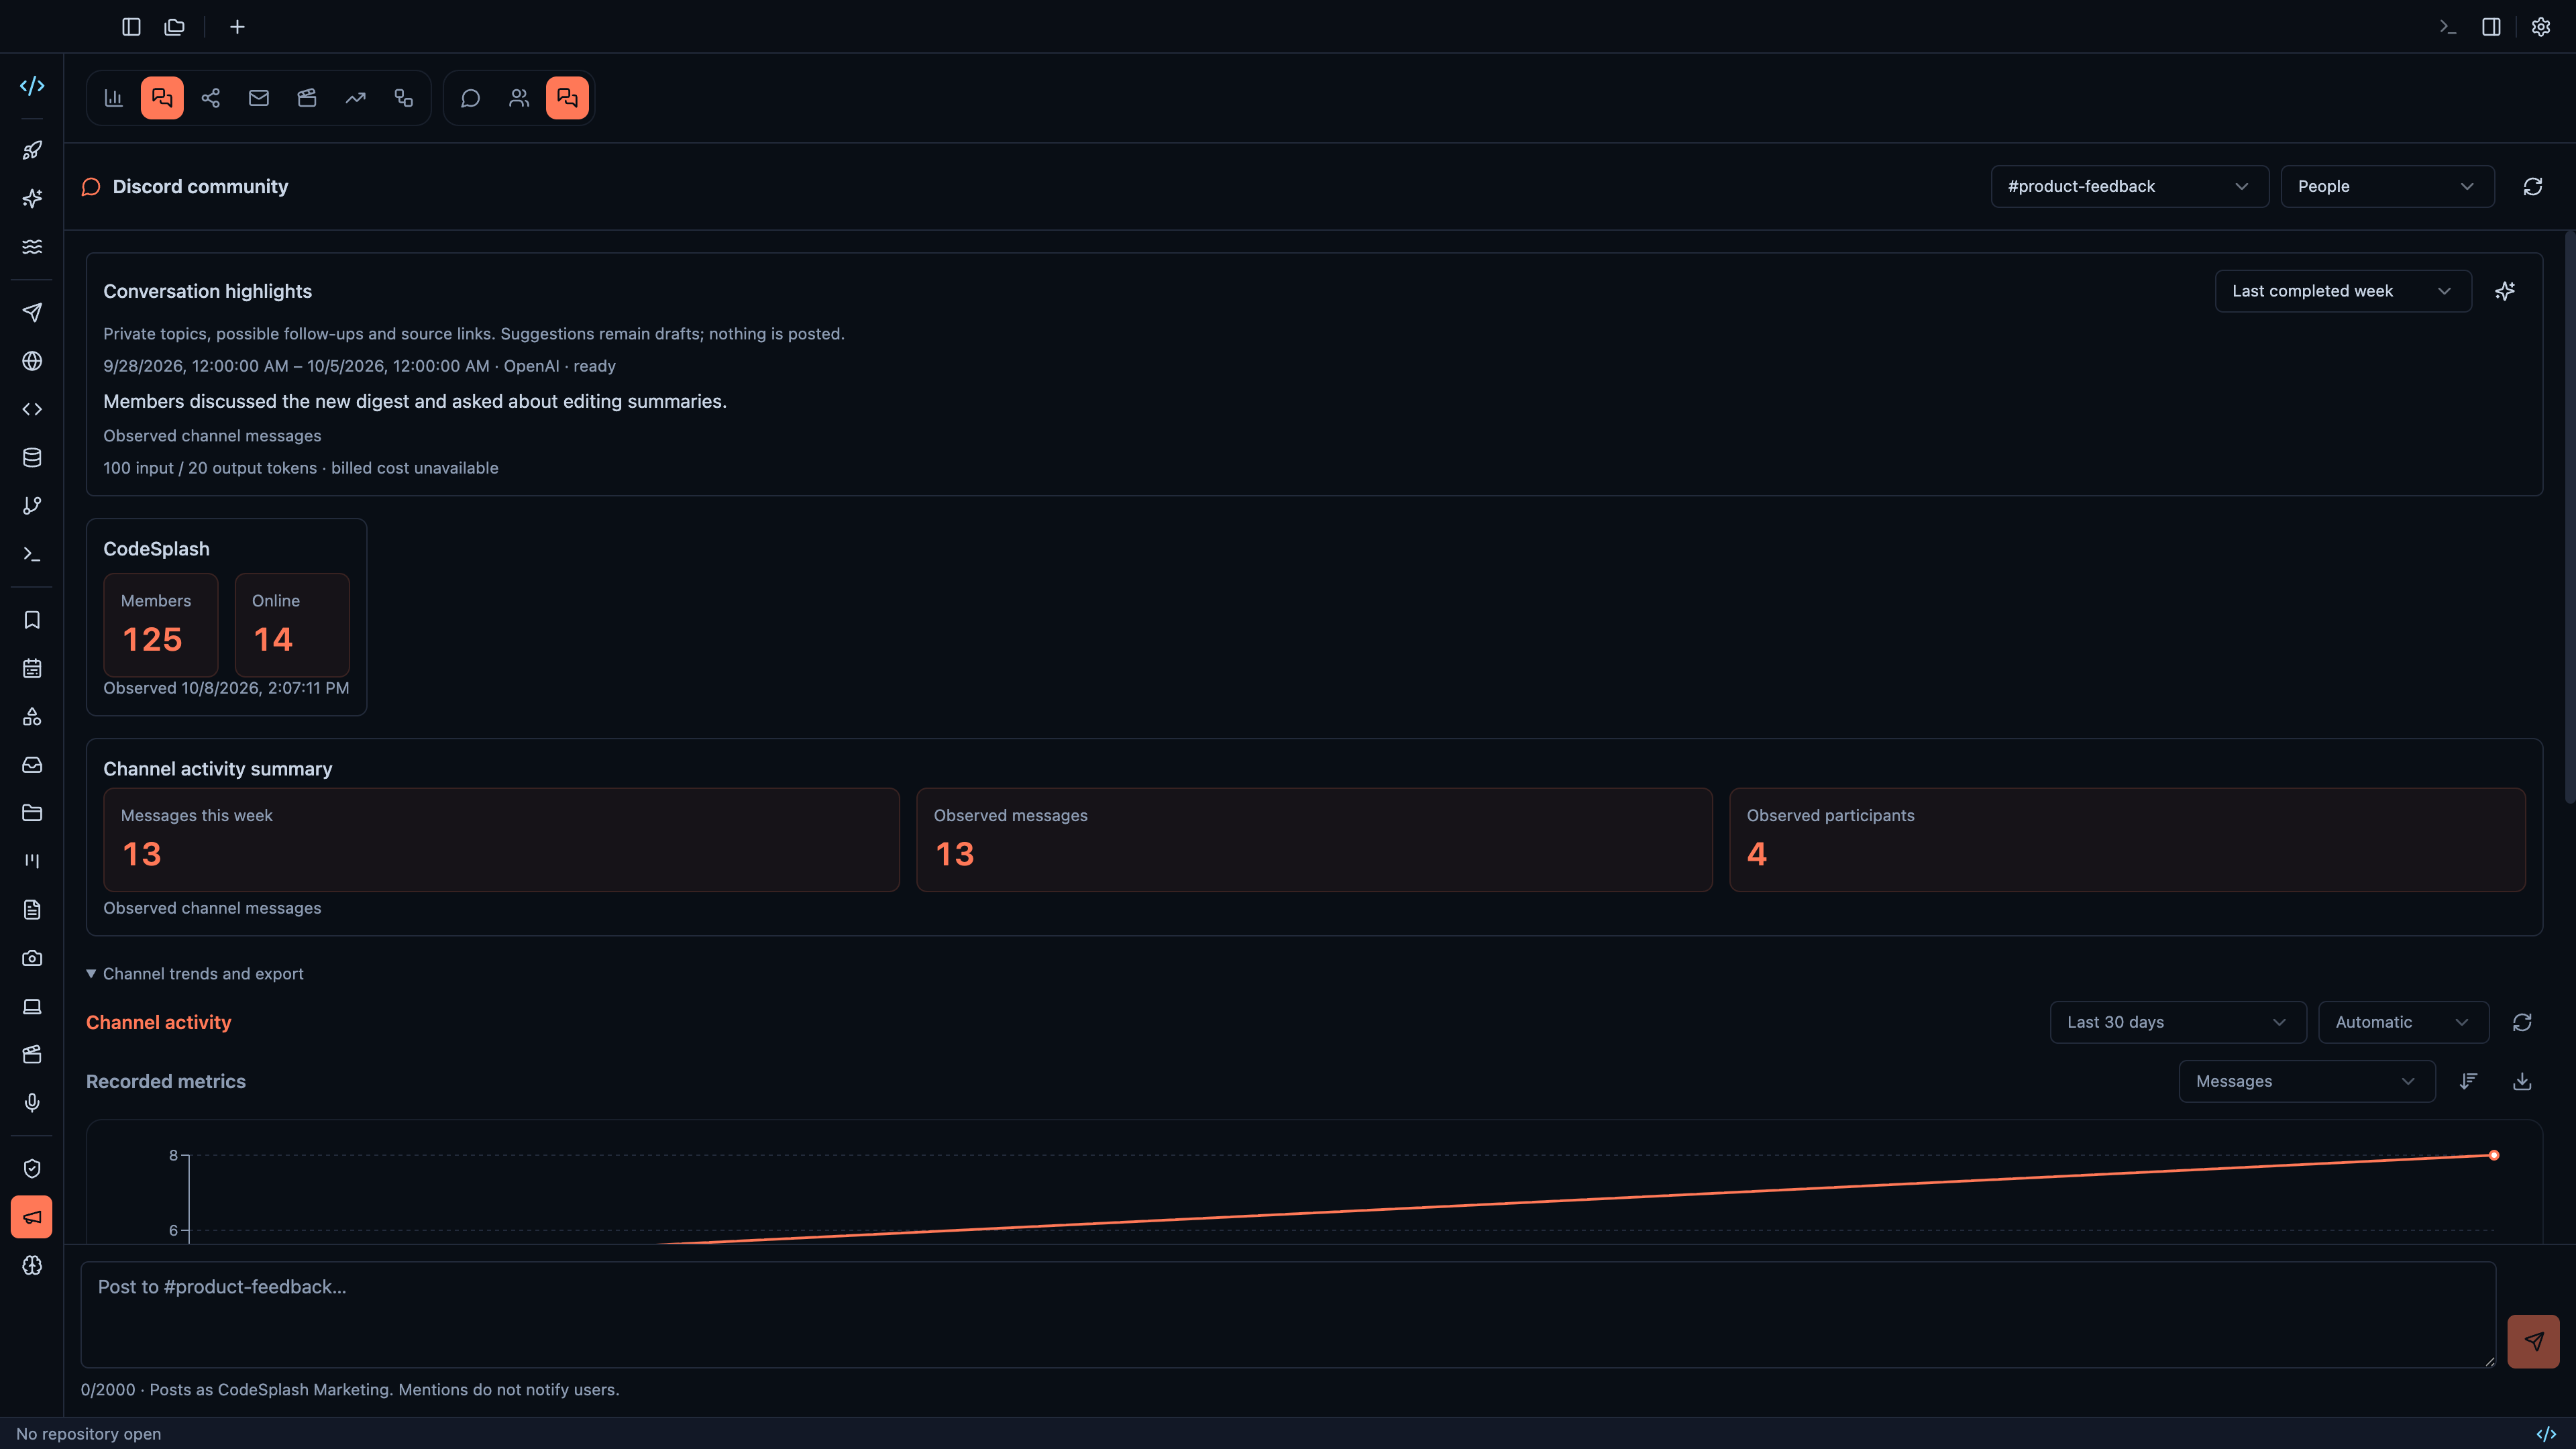Toggle the right split panel
Screen dimensions: 2576x1449
[x=2492, y=27]
